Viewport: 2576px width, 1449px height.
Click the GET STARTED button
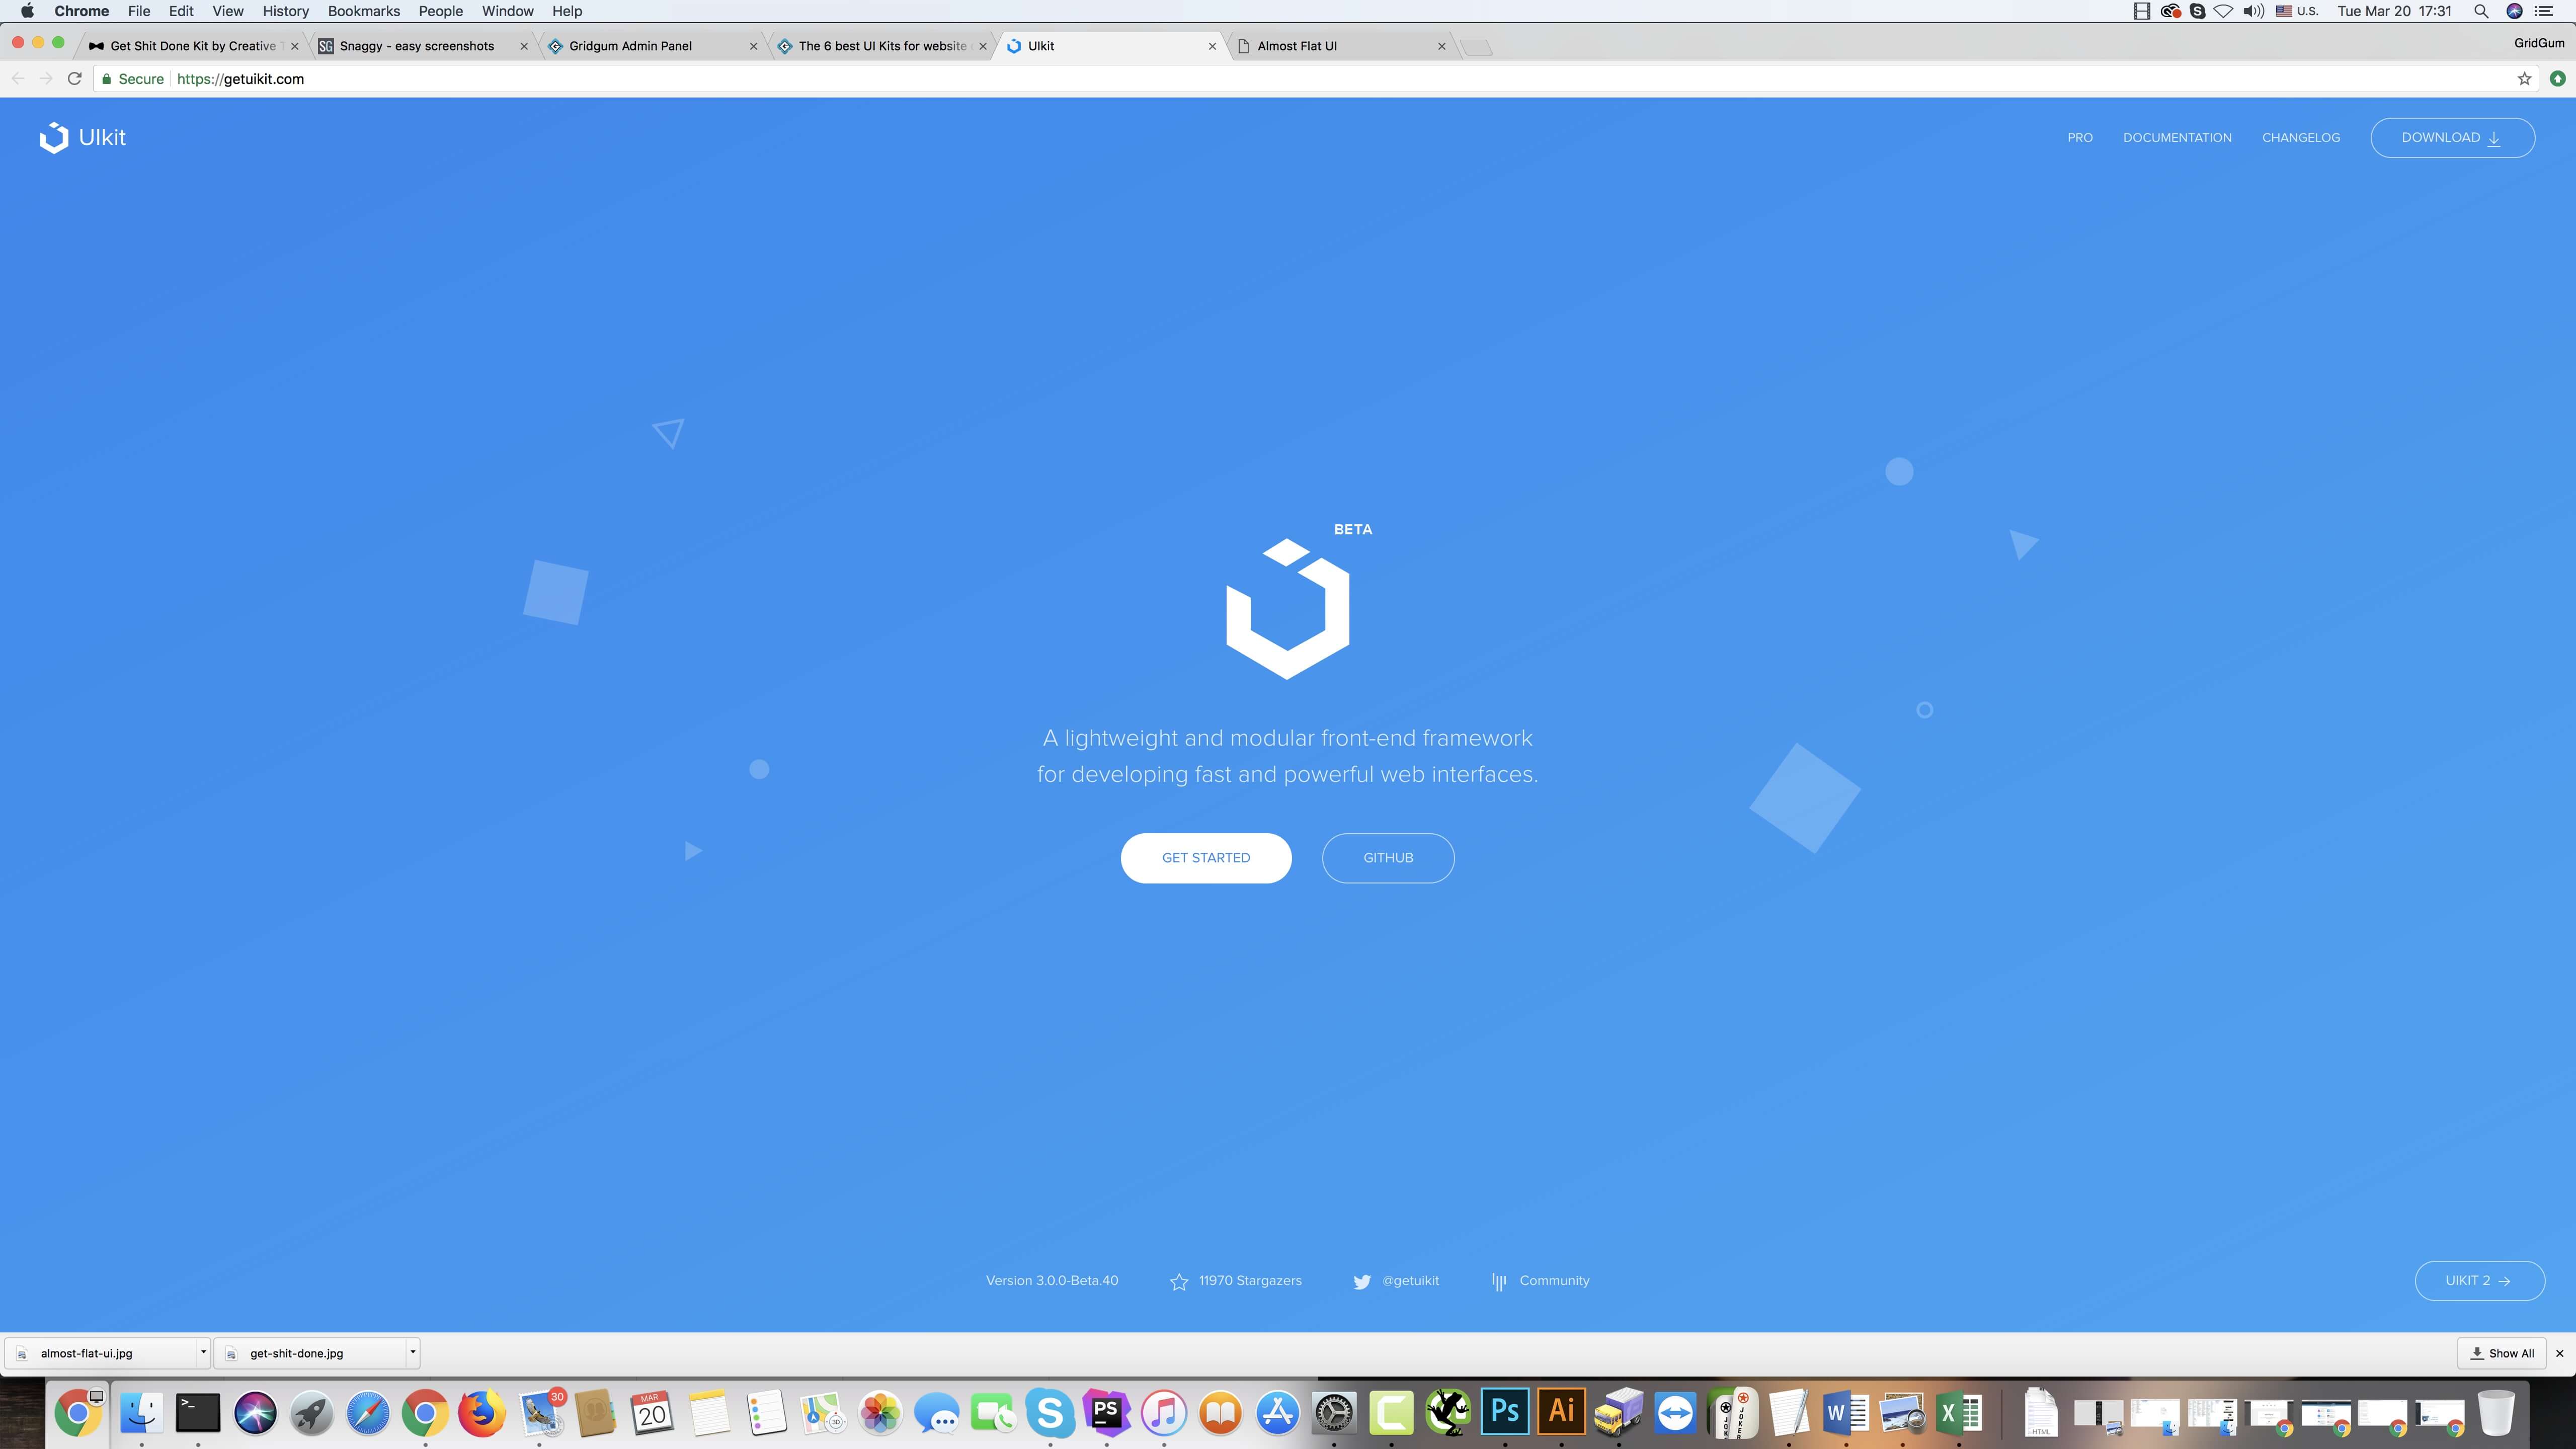coord(1206,857)
